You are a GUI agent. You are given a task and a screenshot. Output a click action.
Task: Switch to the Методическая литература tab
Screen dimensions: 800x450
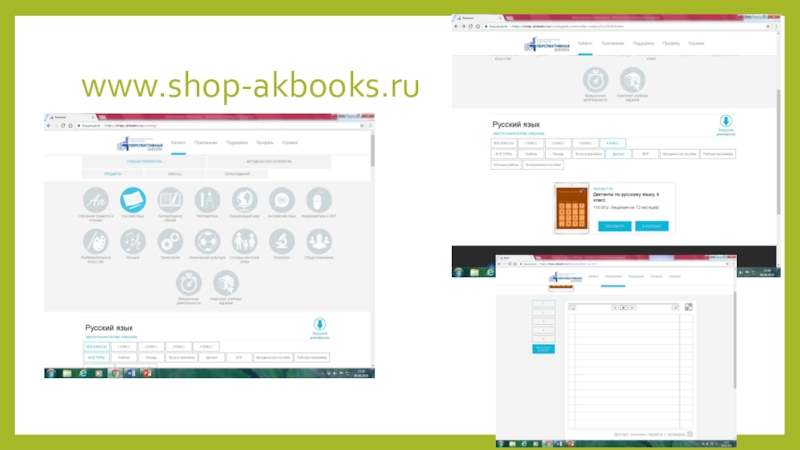pos(269,162)
